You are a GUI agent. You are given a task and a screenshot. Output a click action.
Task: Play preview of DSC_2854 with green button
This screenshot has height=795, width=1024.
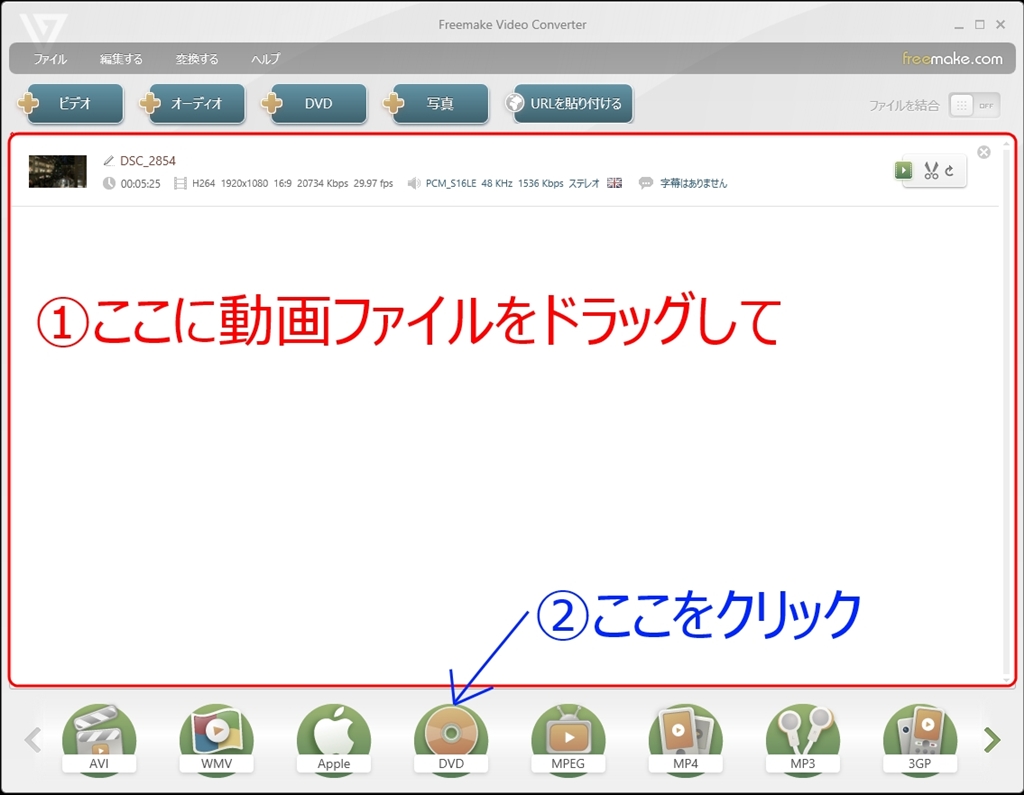click(903, 170)
